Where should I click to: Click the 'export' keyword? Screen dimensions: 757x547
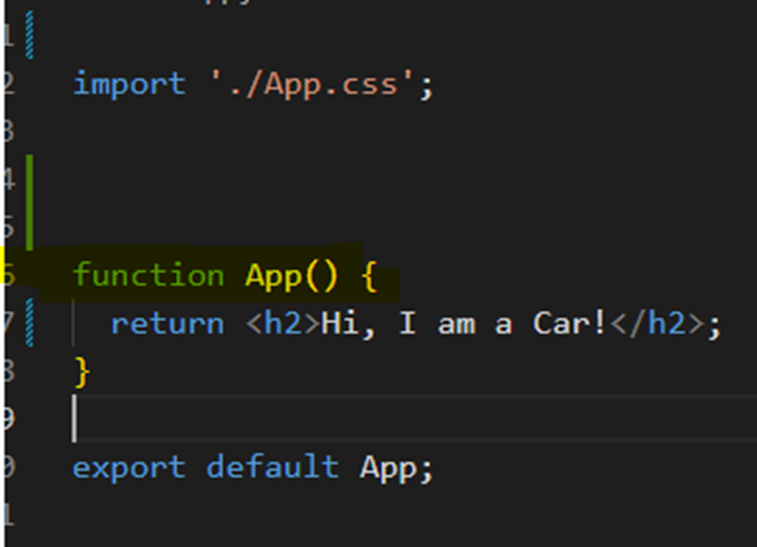point(129,467)
